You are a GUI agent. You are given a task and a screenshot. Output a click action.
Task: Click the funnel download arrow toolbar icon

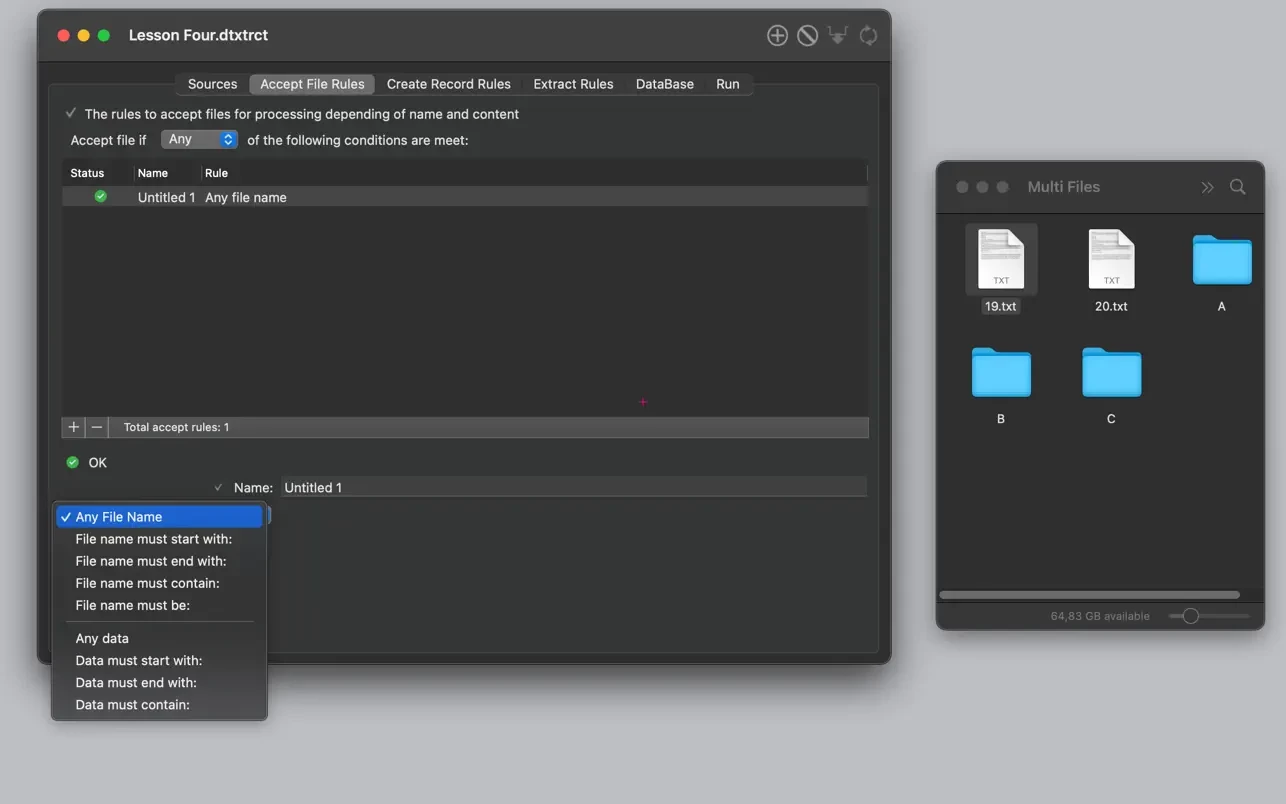(x=838, y=36)
